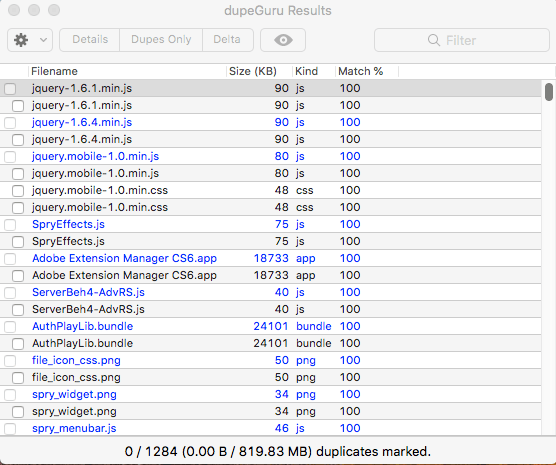This screenshot has height=465, width=556.
Task: Mark the black AuthPlayLib.bundle duplicate checkbox
Action: pos(18,344)
